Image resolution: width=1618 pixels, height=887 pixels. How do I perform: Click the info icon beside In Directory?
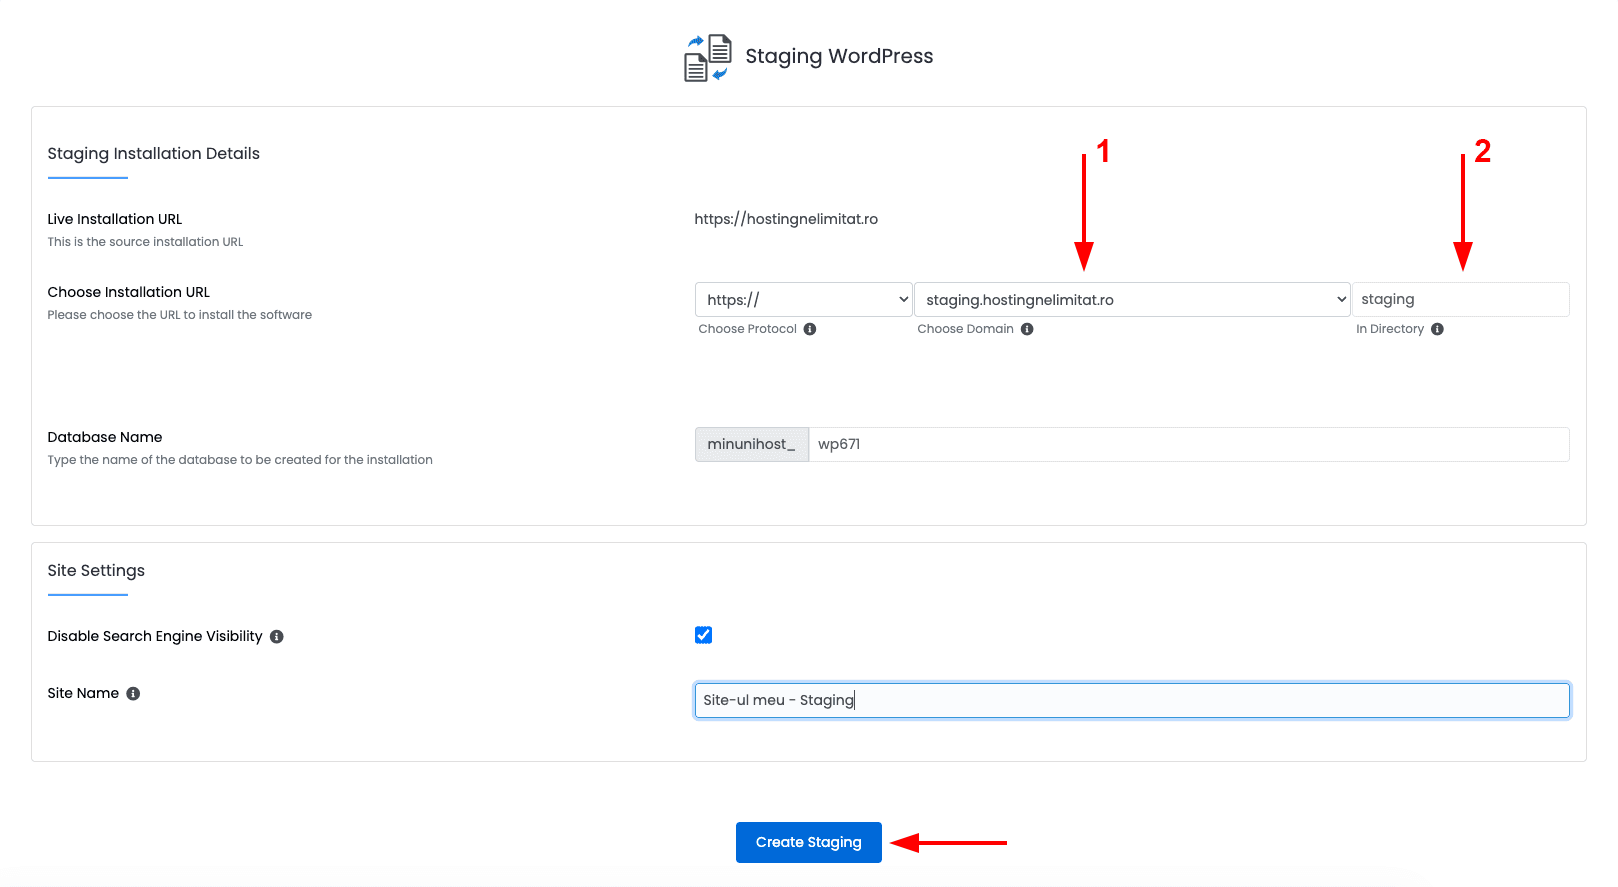pos(1437,329)
